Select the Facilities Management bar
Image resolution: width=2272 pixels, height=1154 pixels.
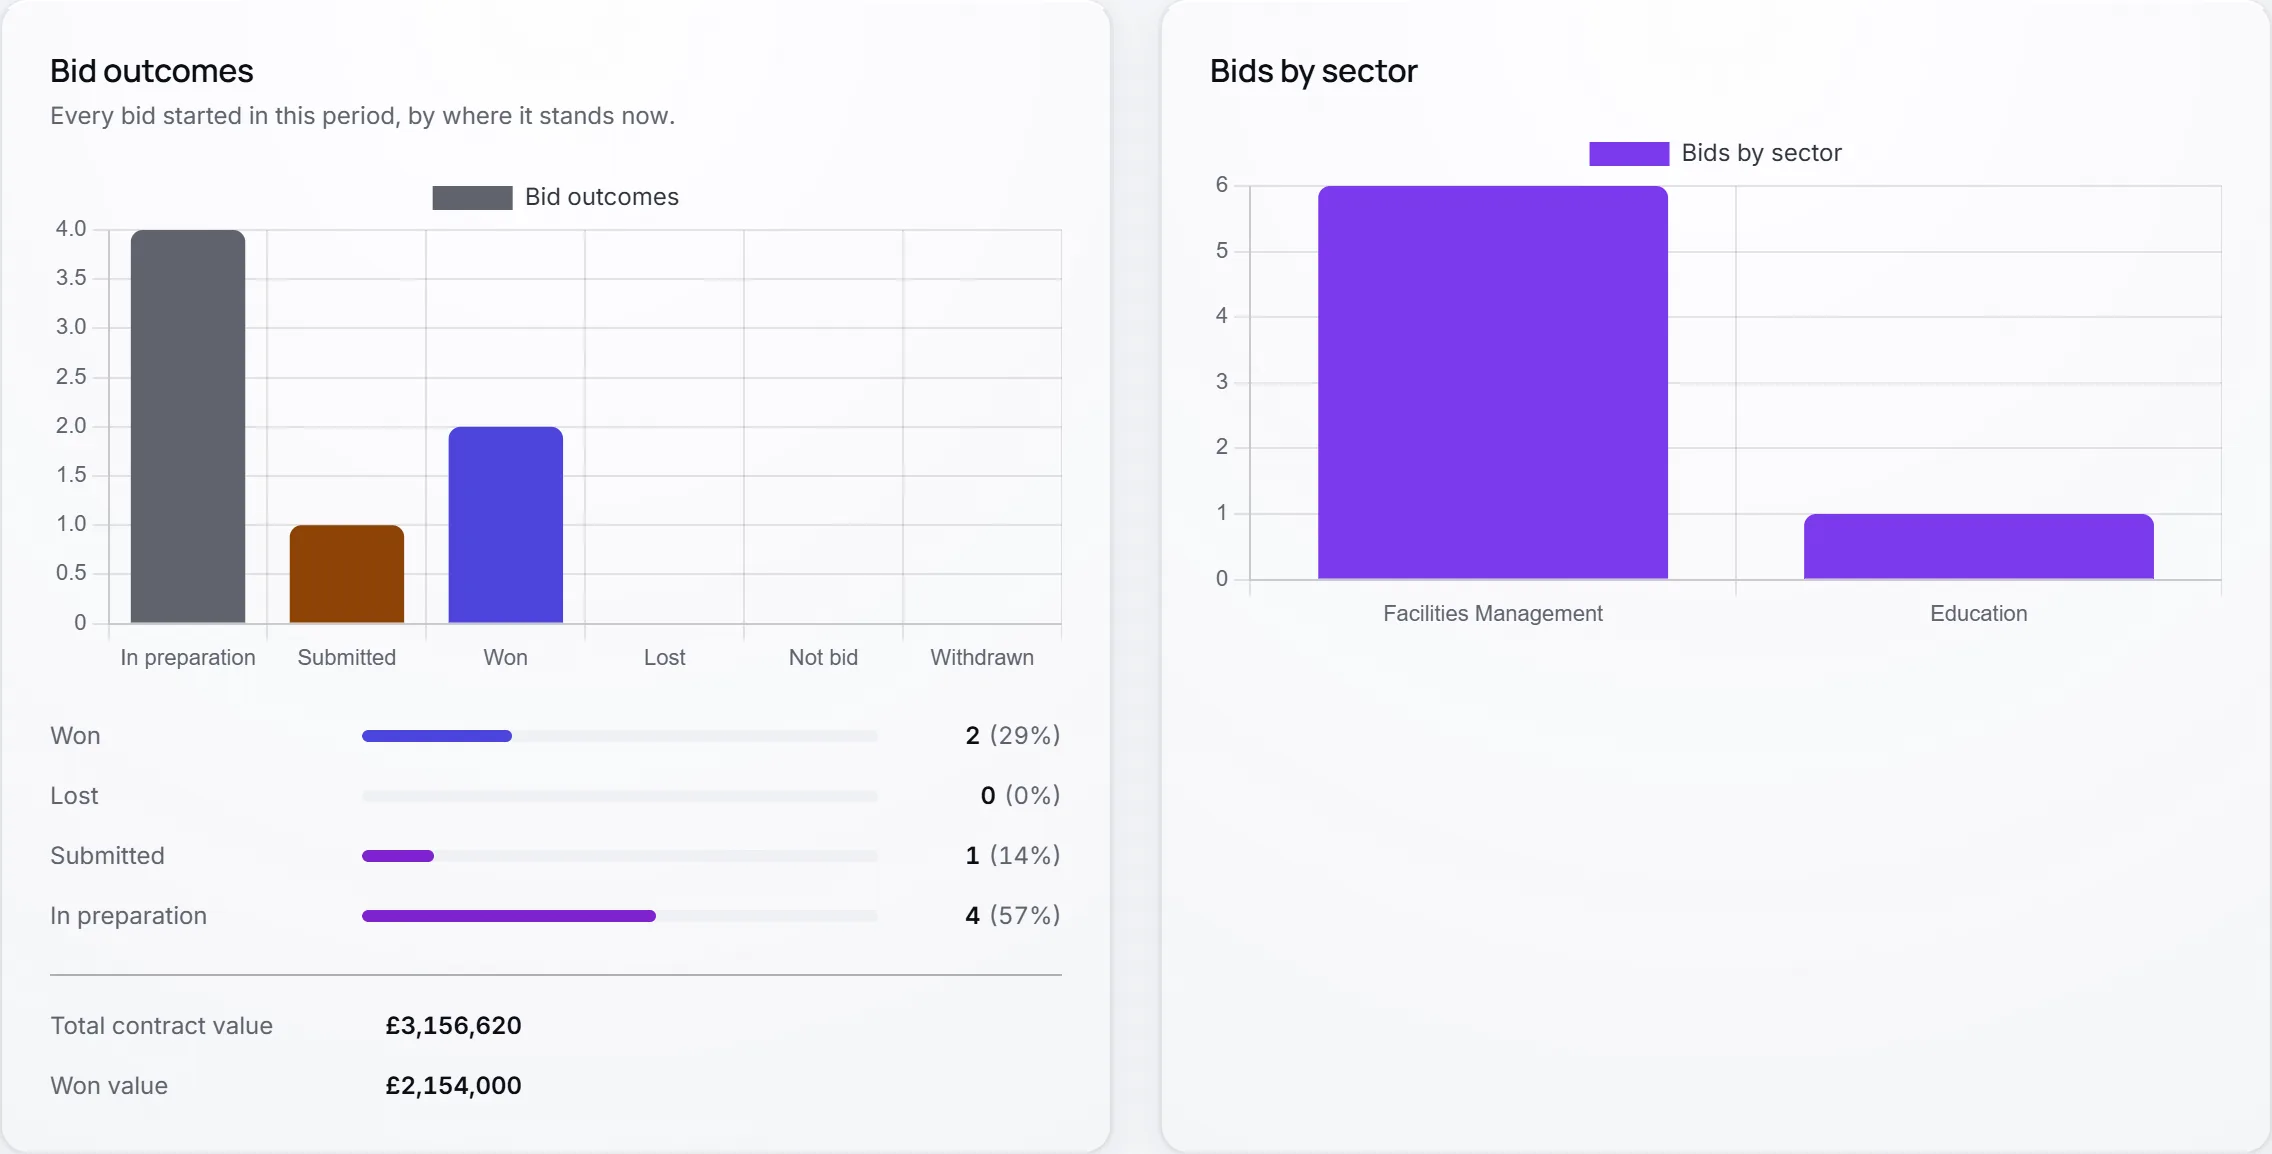coord(1493,382)
